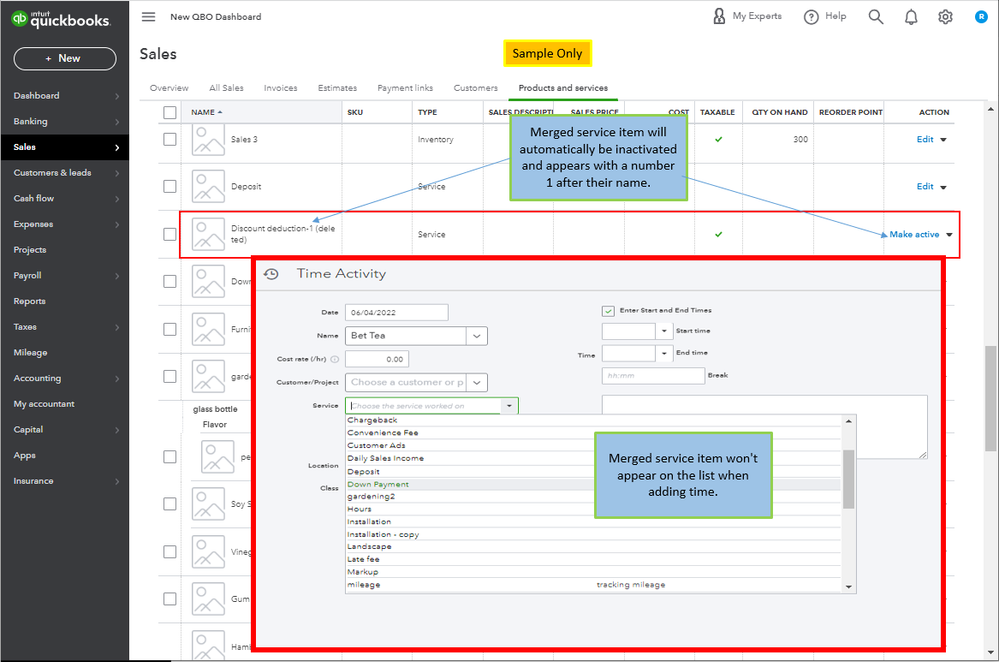Click Edit link for Deposit
Screen dimensions: 999x662
925,187
